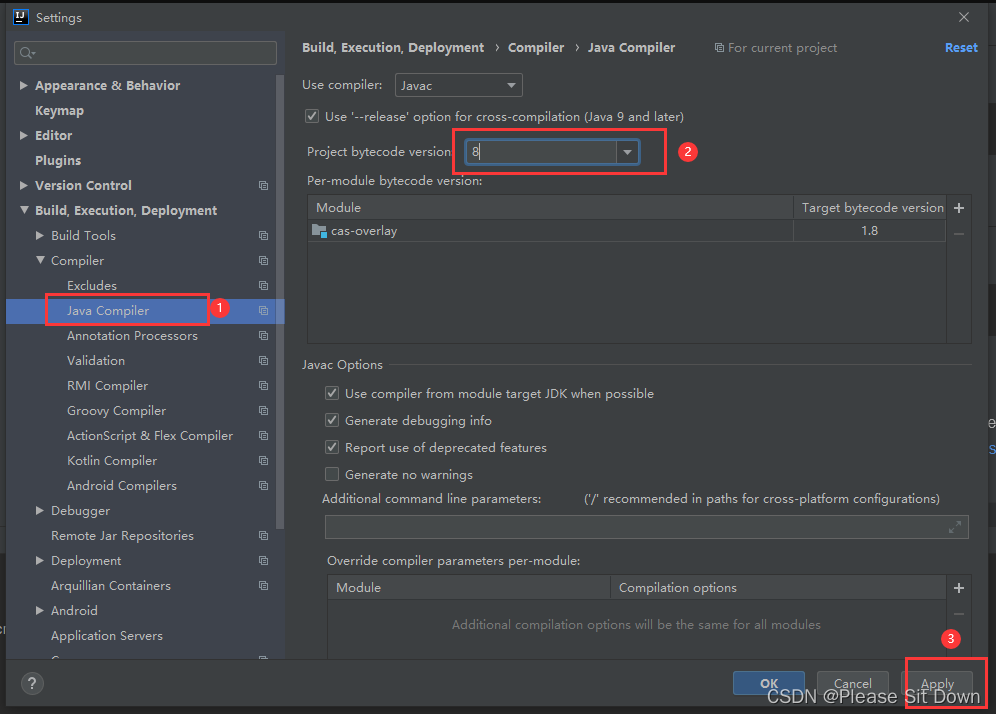Viewport: 996px width, 714px height.
Task: Click the cas-overlay module folder icon
Action: (x=319, y=231)
